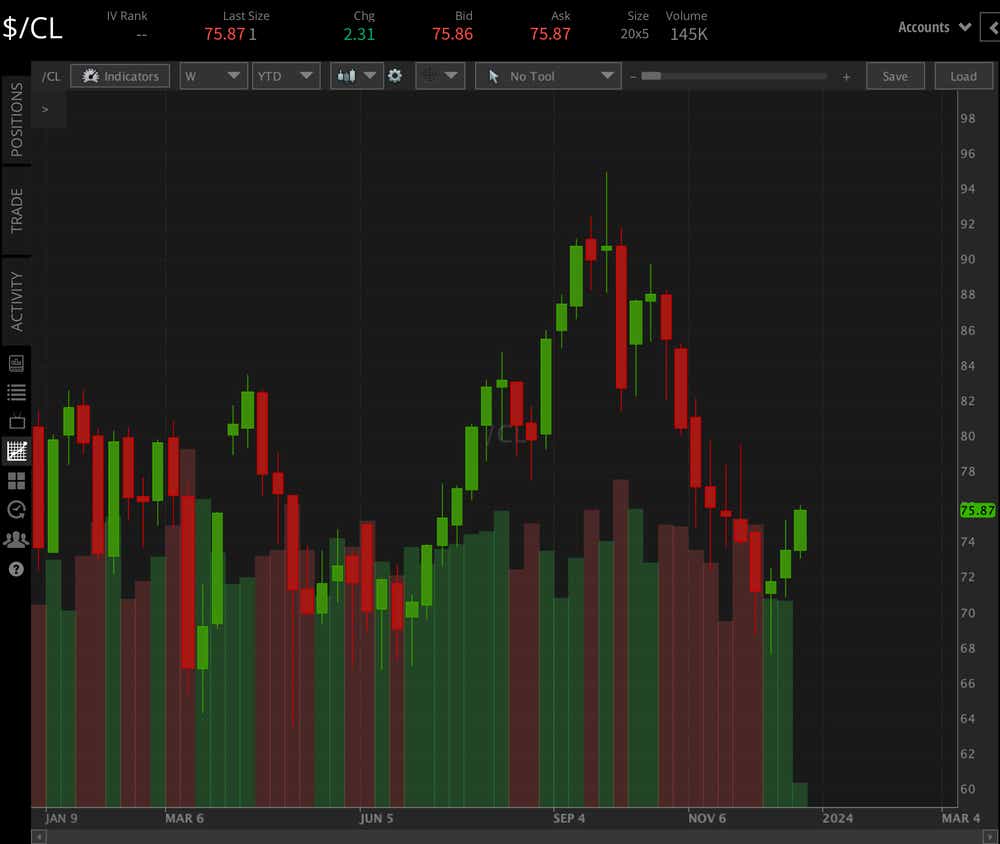The height and width of the screenshot is (844, 1000).
Task: Click the help question mark icon
Action: click(x=16, y=570)
